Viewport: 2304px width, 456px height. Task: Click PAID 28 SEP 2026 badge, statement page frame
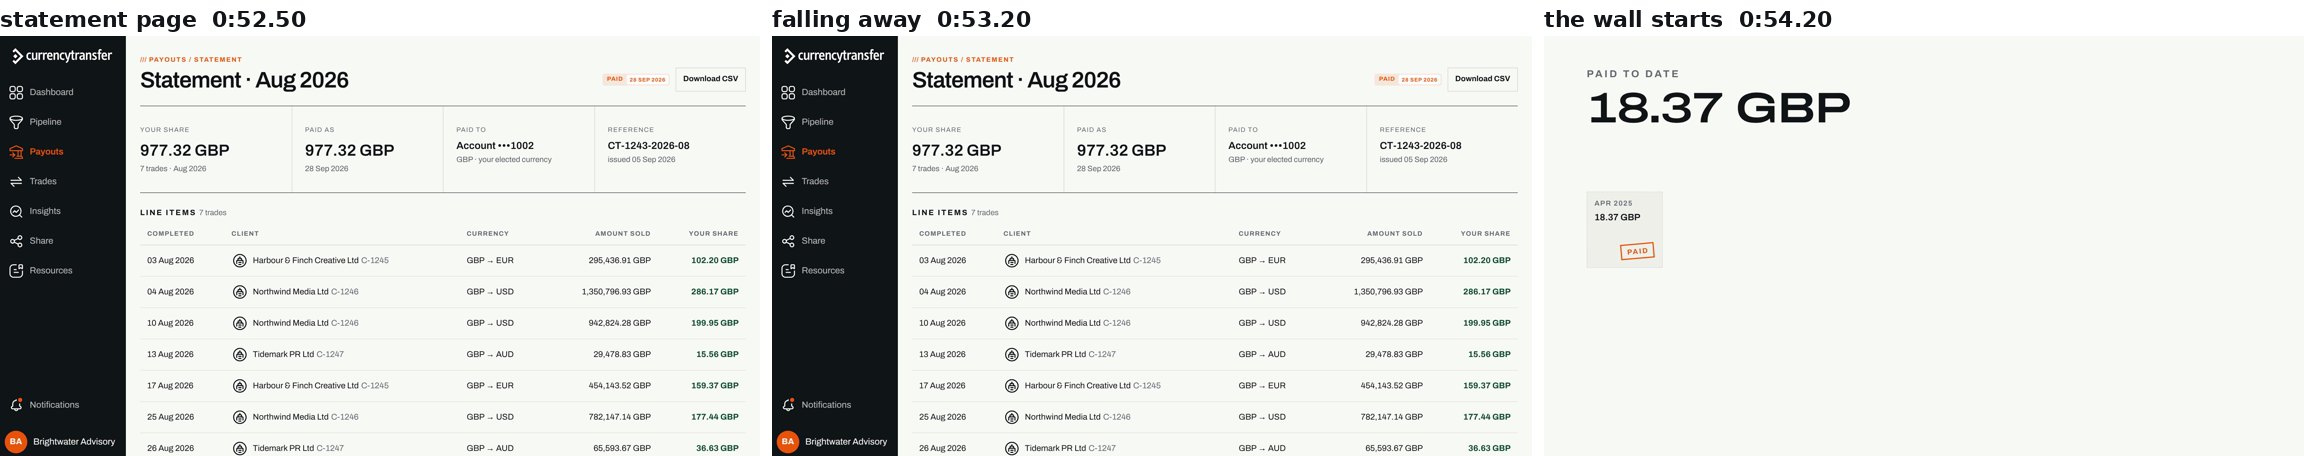(x=635, y=79)
